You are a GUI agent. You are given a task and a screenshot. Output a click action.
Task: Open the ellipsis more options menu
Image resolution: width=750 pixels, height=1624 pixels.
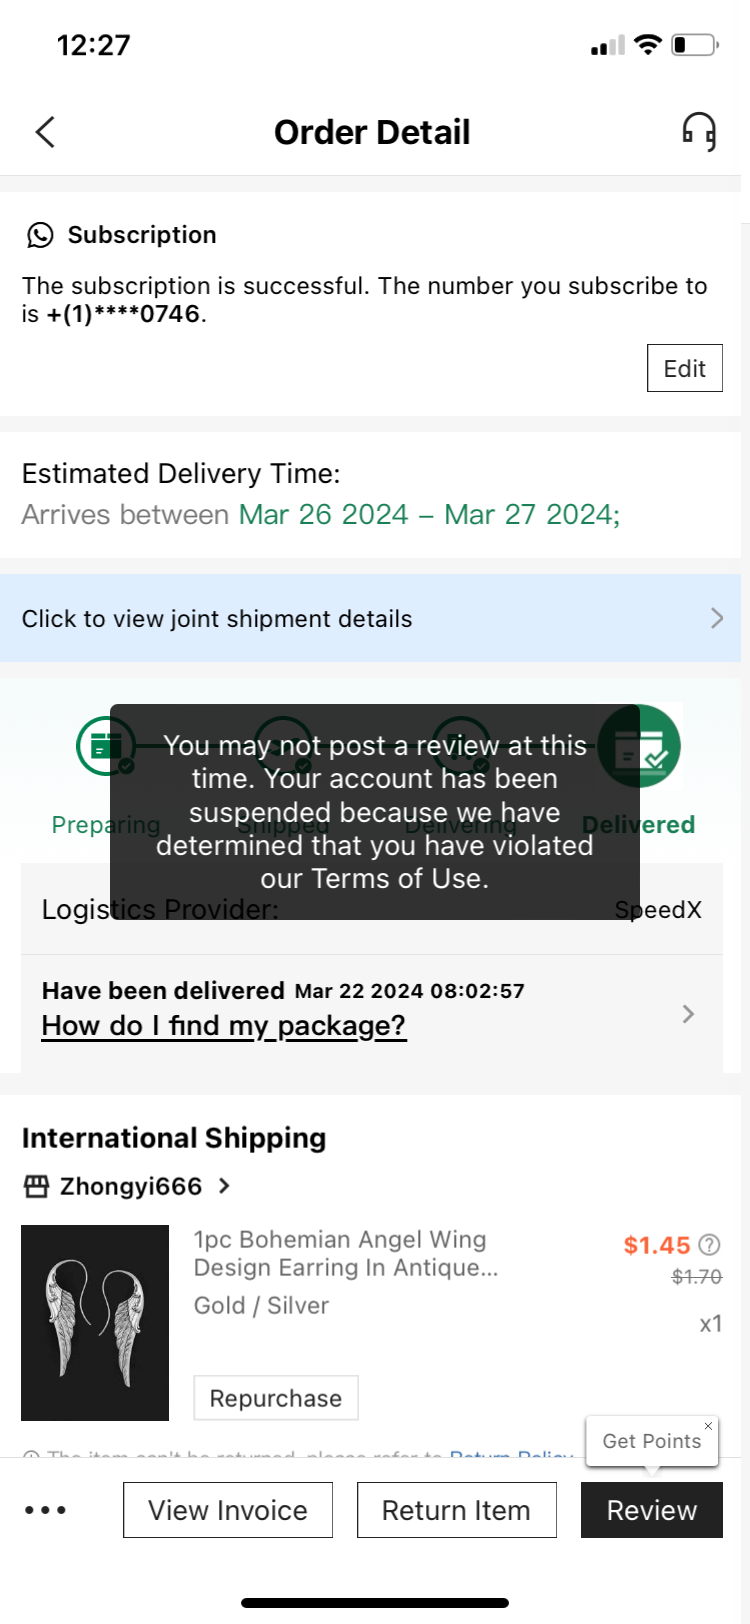[46, 1510]
